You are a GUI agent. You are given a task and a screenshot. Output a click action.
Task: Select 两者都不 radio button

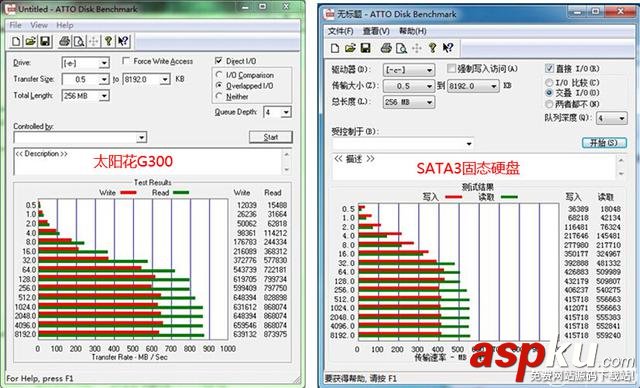[x=549, y=104]
